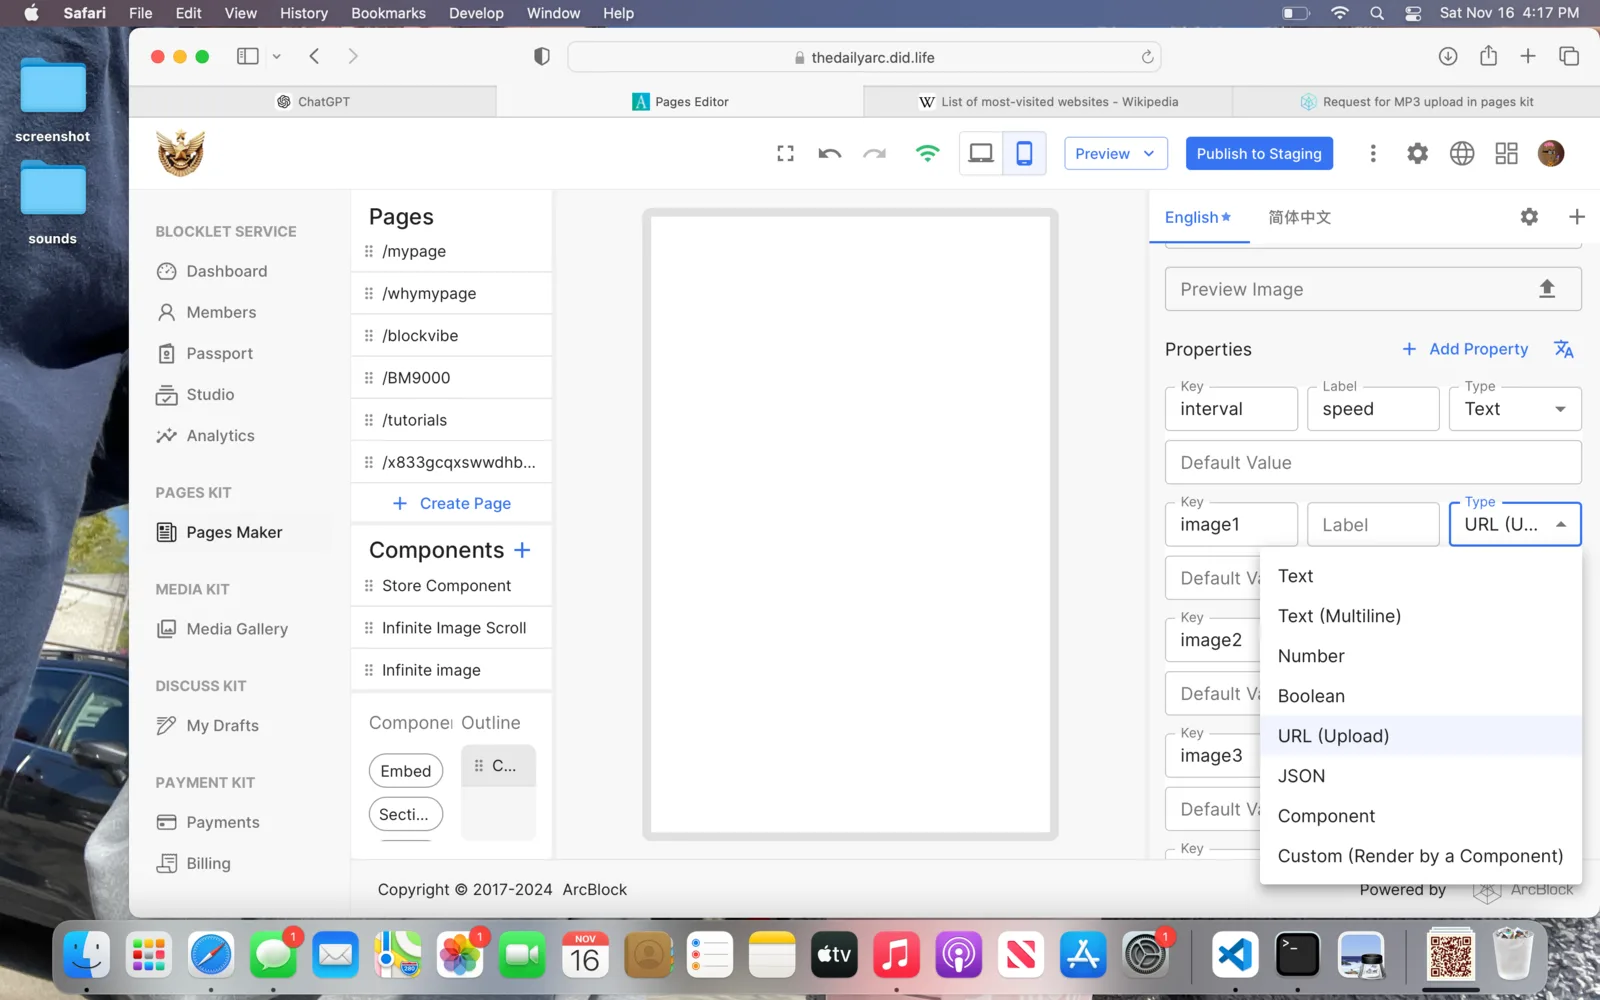Toggle fullscreen editor mode icon
The image size is (1600, 1000).
(x=786, y=153)
